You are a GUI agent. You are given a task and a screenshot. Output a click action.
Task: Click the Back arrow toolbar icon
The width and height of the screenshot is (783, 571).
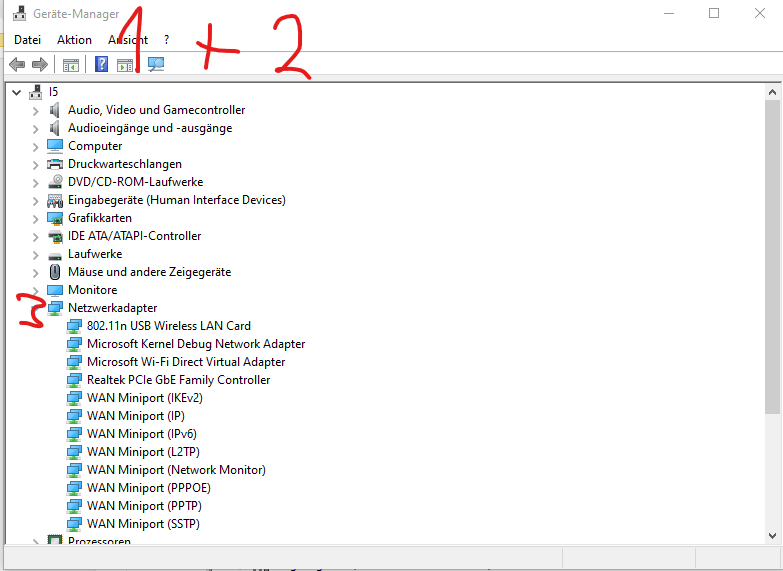click(17, 64)
